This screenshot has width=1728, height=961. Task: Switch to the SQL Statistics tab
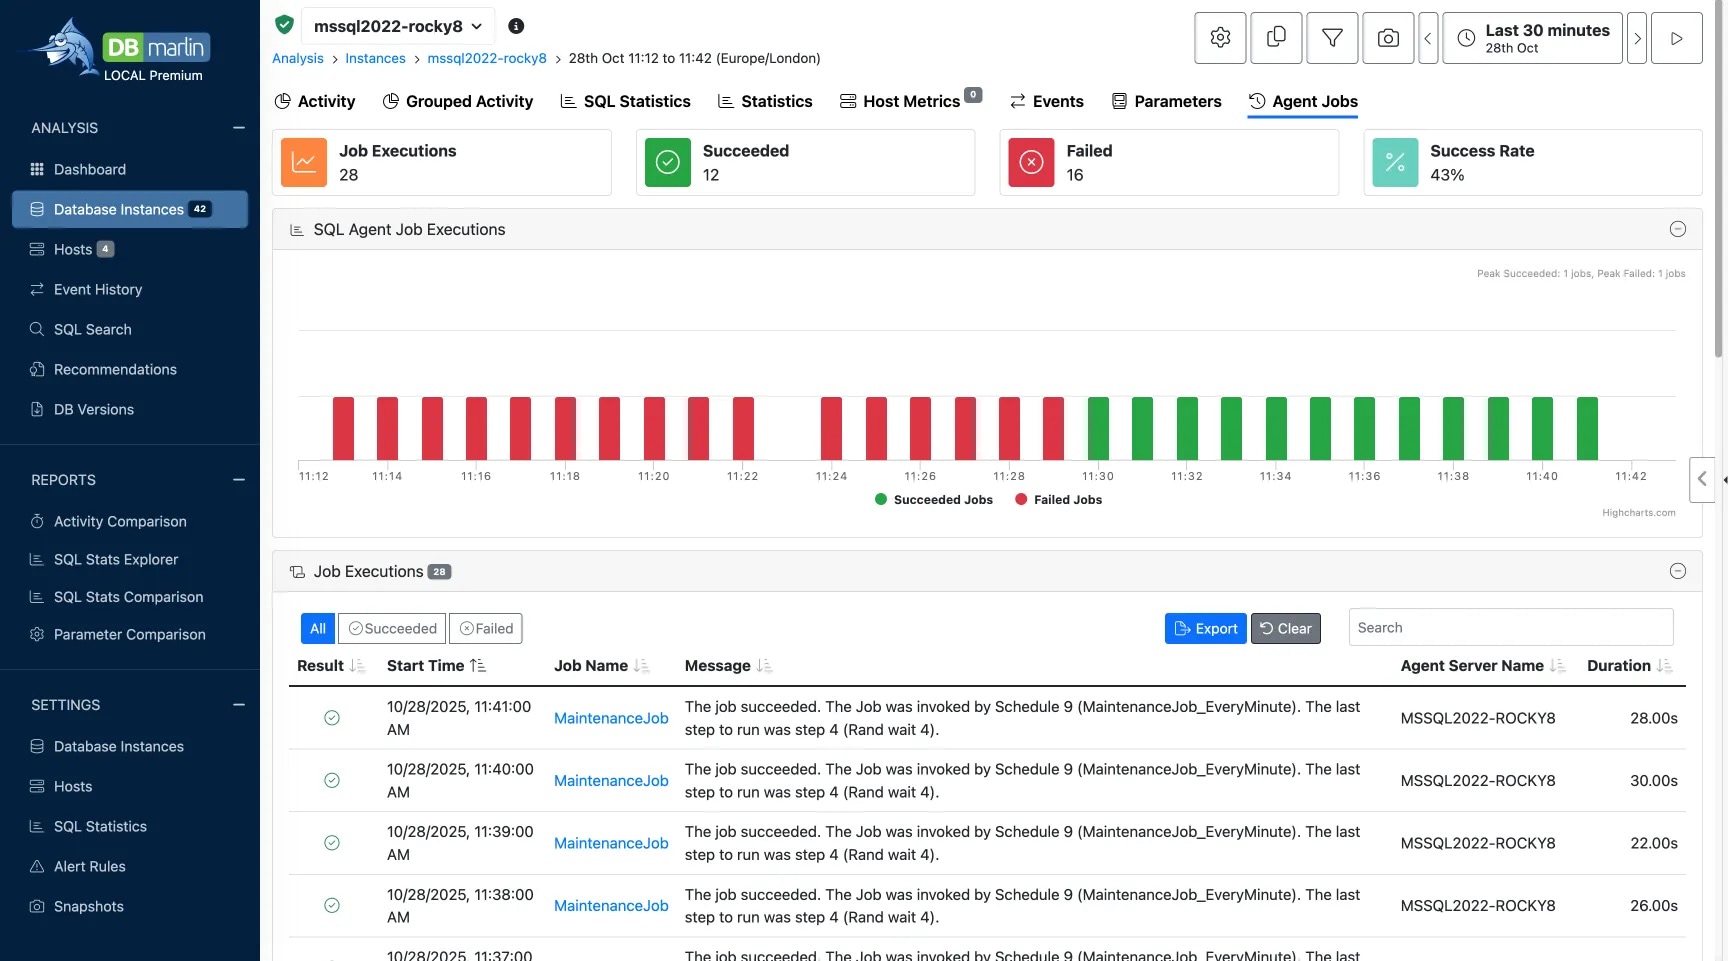(x=625, y=101)
